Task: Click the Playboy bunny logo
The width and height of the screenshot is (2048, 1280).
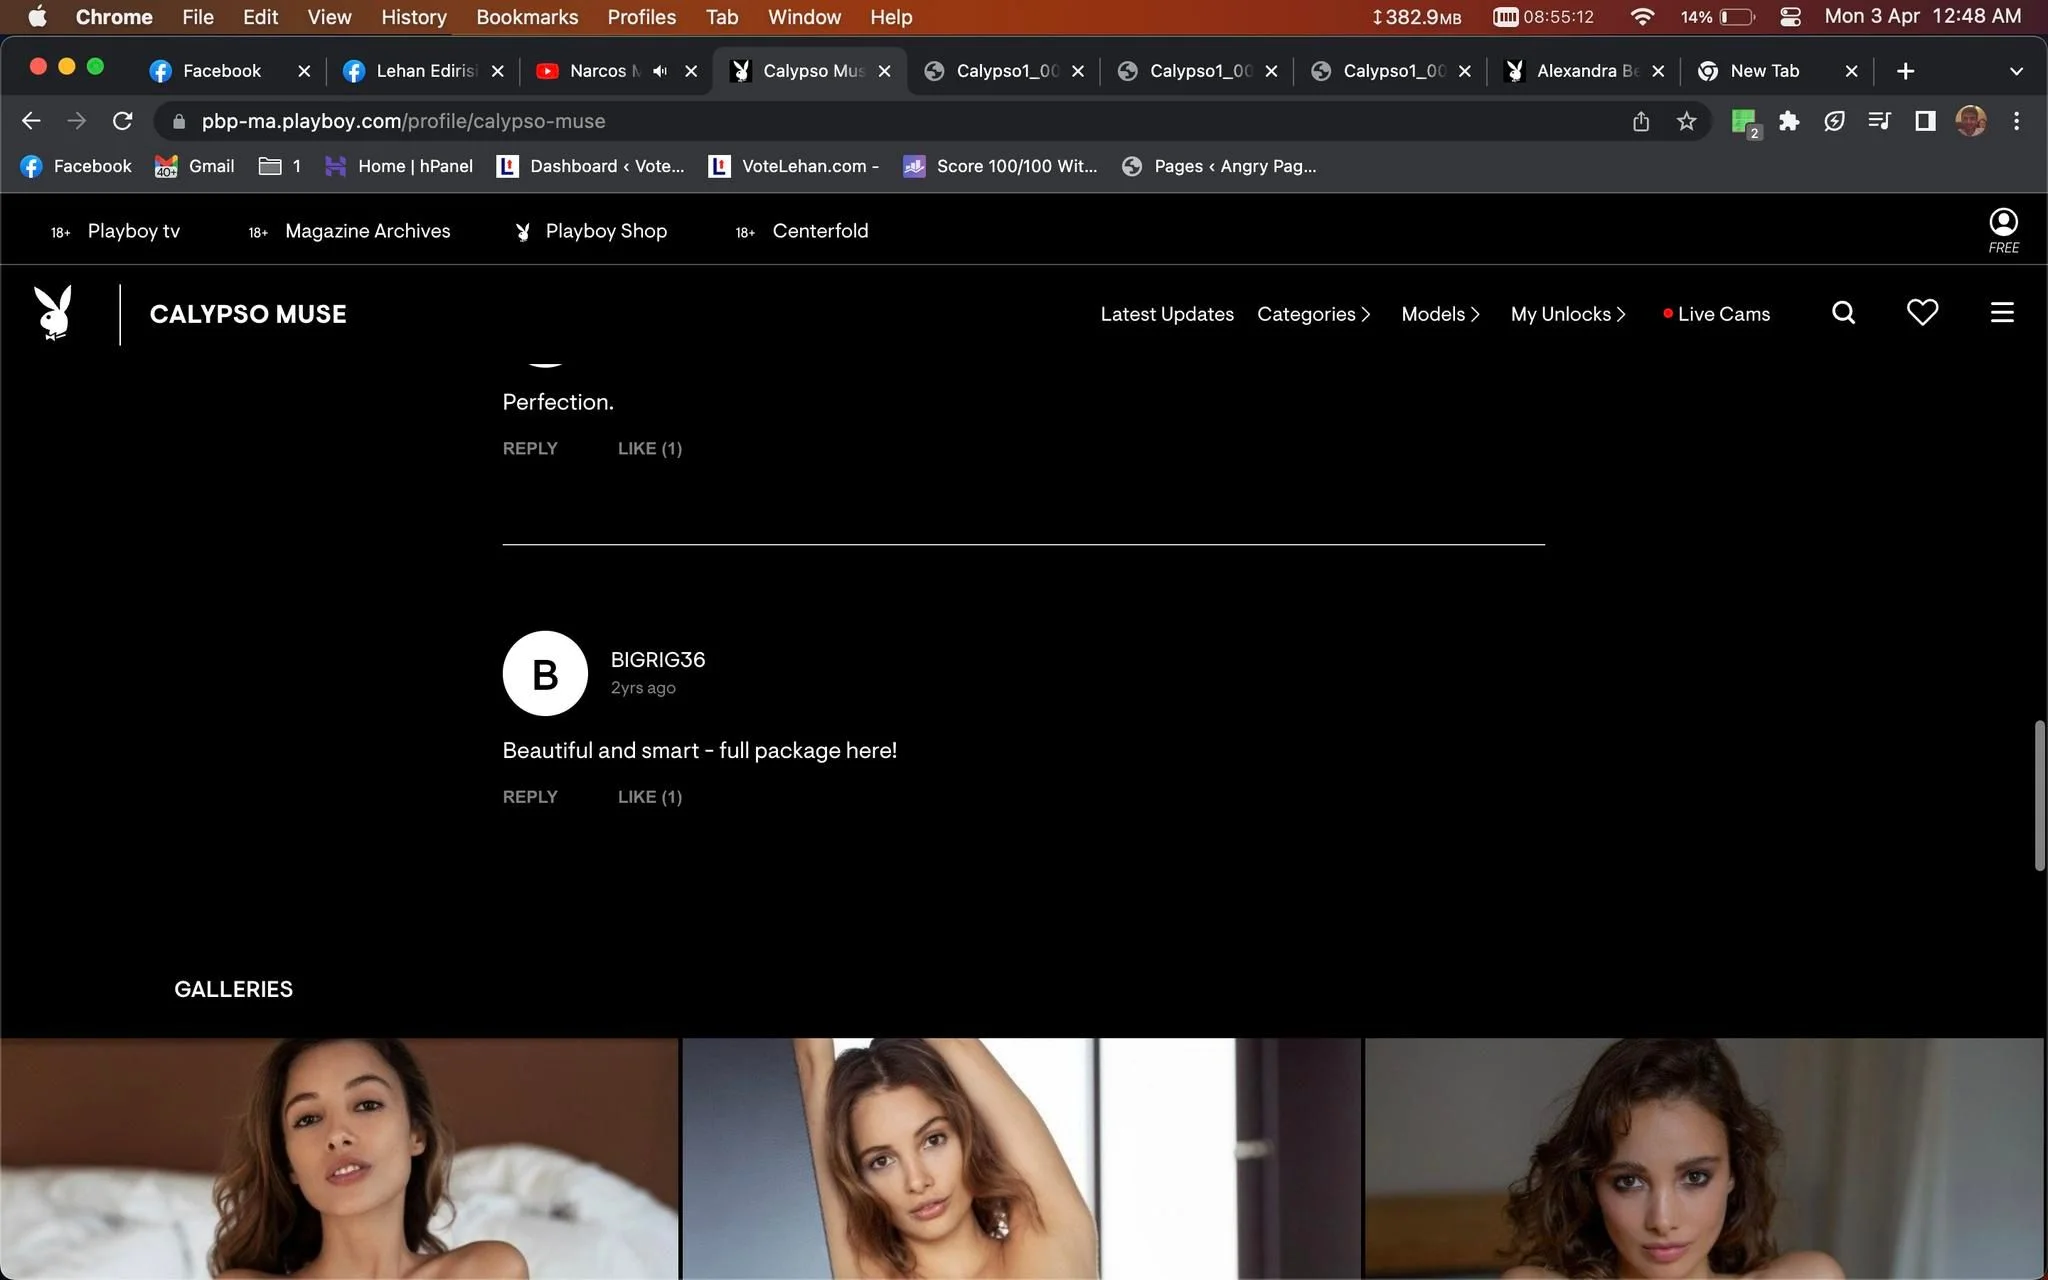Action: tap(54, 313)
